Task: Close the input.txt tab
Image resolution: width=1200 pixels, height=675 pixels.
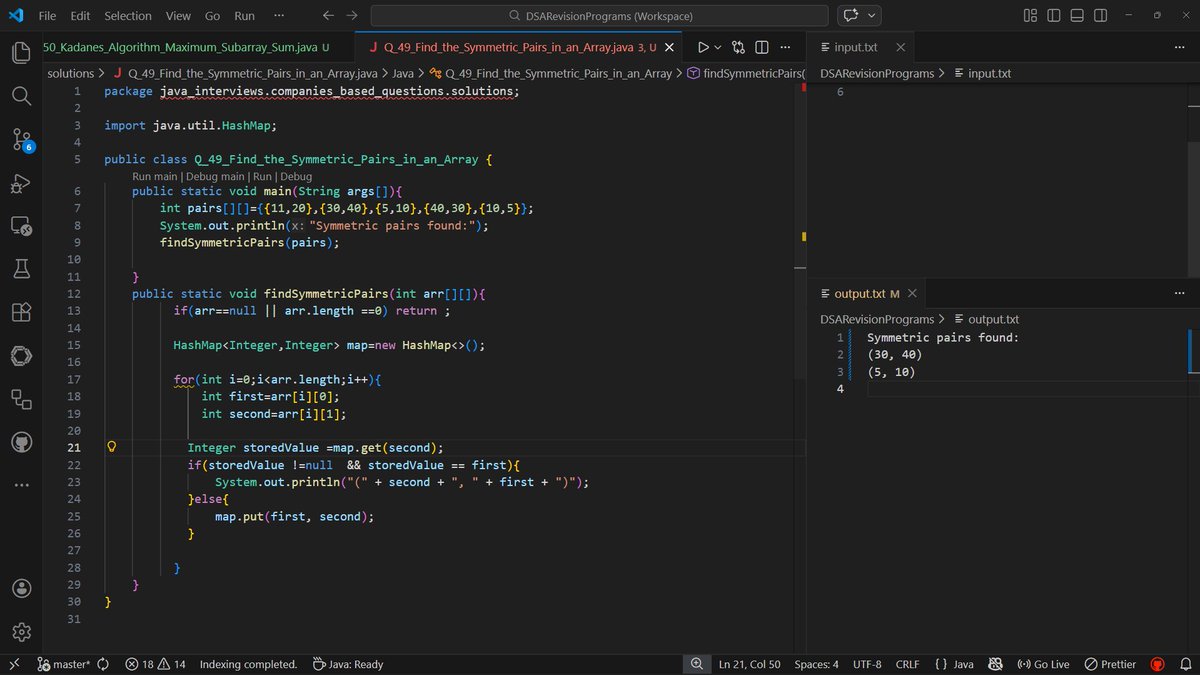Action: [900, 47]
